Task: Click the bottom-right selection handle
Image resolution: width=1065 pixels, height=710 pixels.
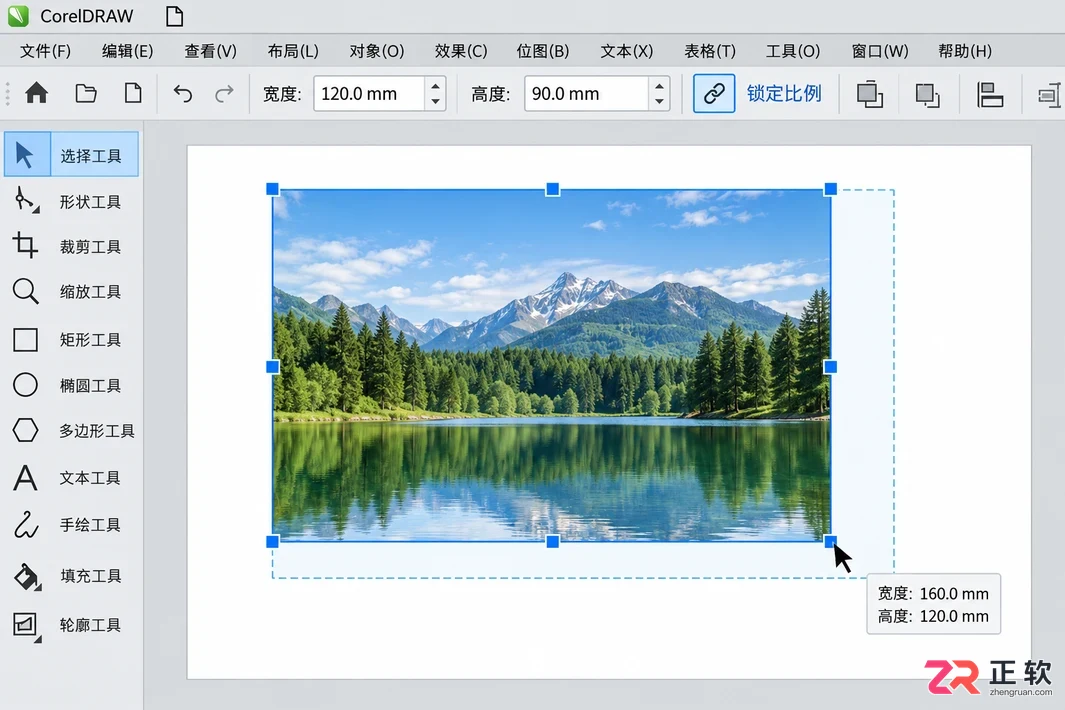Action: click(830, 541)
